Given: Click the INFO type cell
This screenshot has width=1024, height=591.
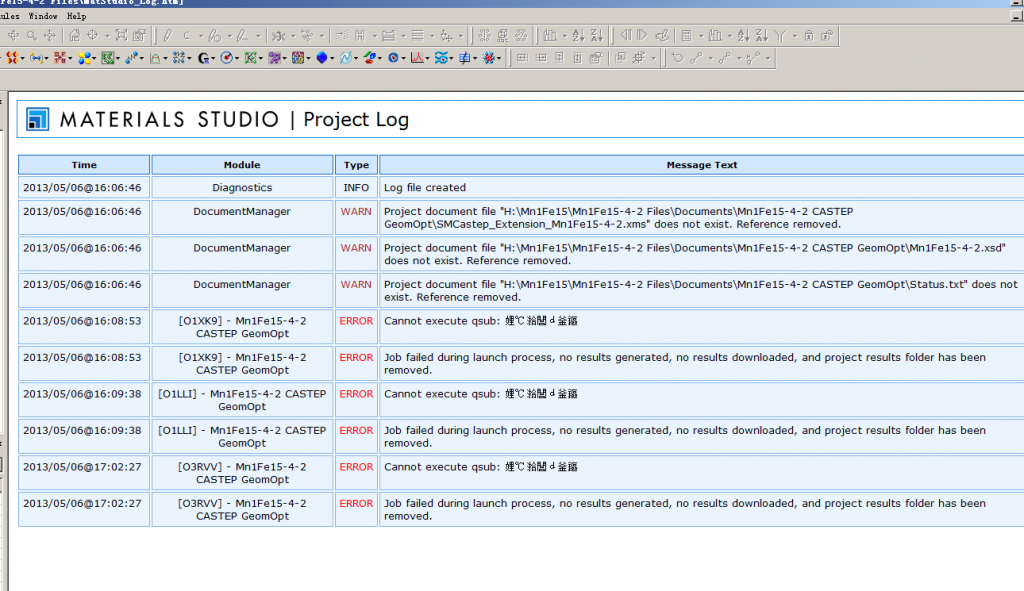Looking at the screenshot, I should (357, 187).
